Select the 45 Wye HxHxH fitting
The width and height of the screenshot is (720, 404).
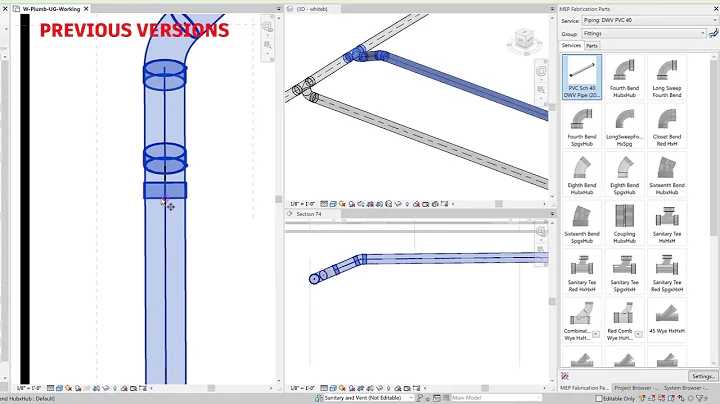667,320
